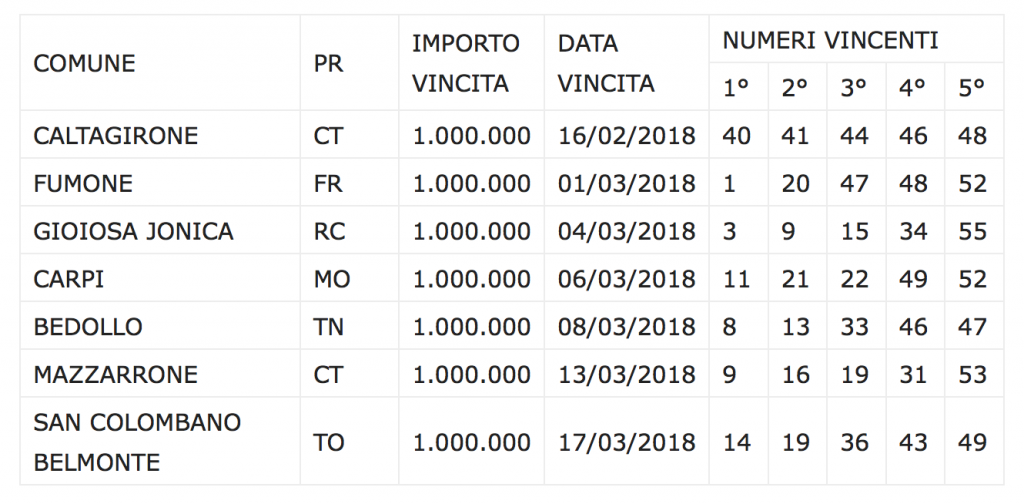This screenshot has height=504, width=1024.
Task: Select the FUMONE row name
Action: click(83, 183)
